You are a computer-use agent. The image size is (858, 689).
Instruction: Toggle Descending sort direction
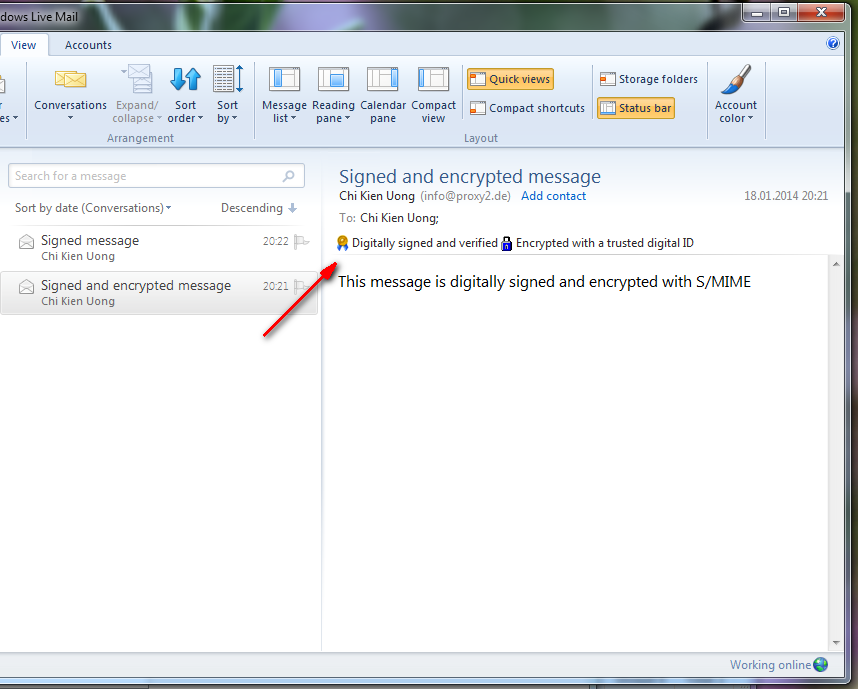(x=259, y=208)
